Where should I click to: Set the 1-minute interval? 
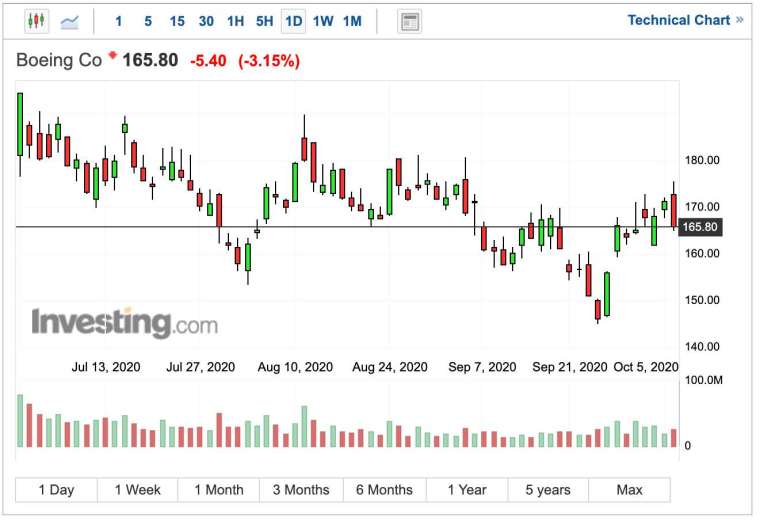click(119, 21)
